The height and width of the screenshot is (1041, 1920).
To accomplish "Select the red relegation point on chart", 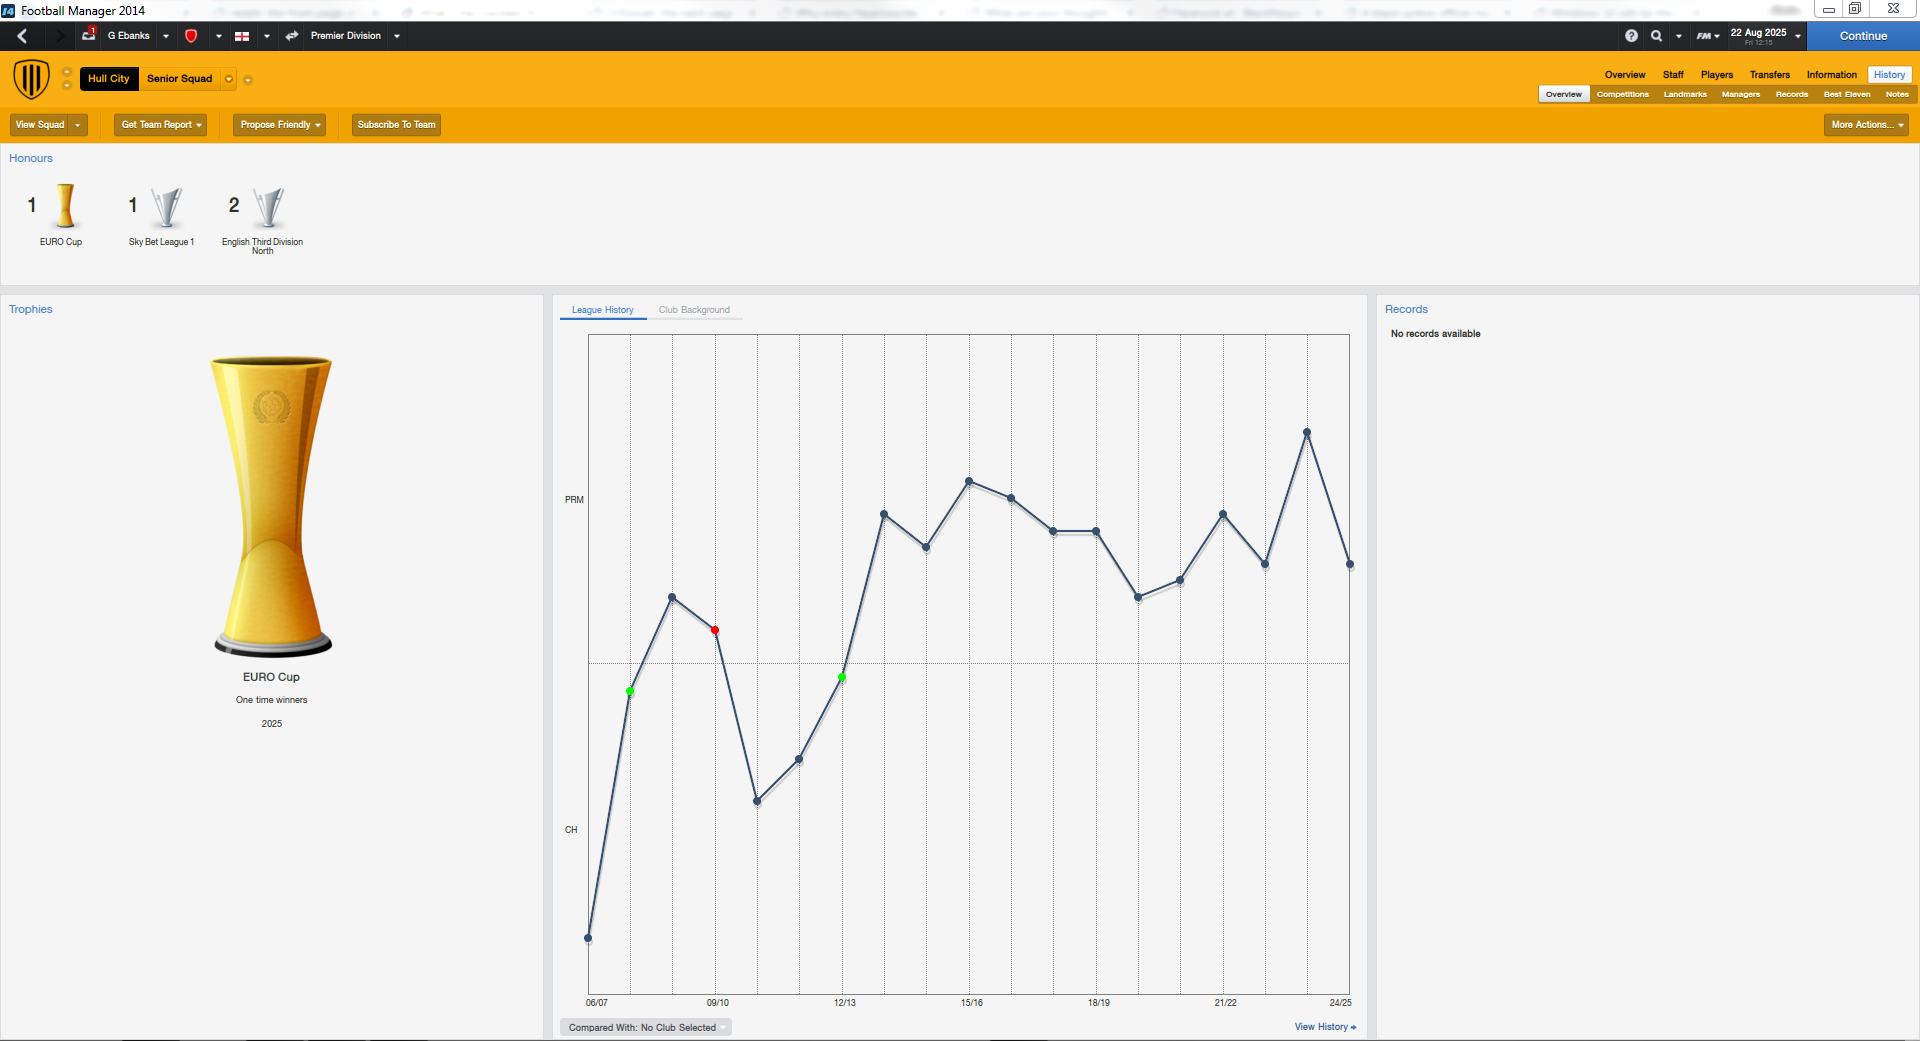I will (715, 630).
